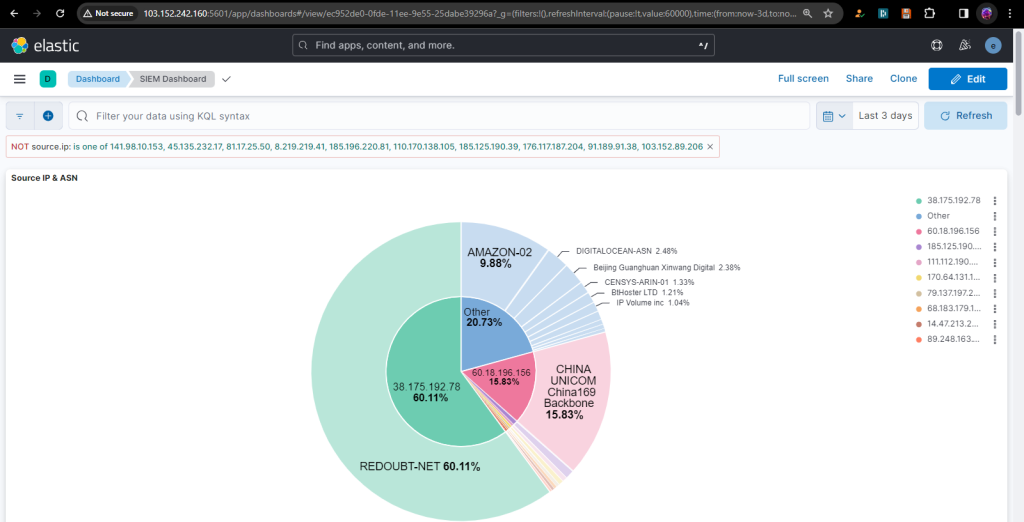Click the inner 38.175.192.78 60.11% slice
The height and width of the screenshot is (522, 1024).
(x=426, y=392)
